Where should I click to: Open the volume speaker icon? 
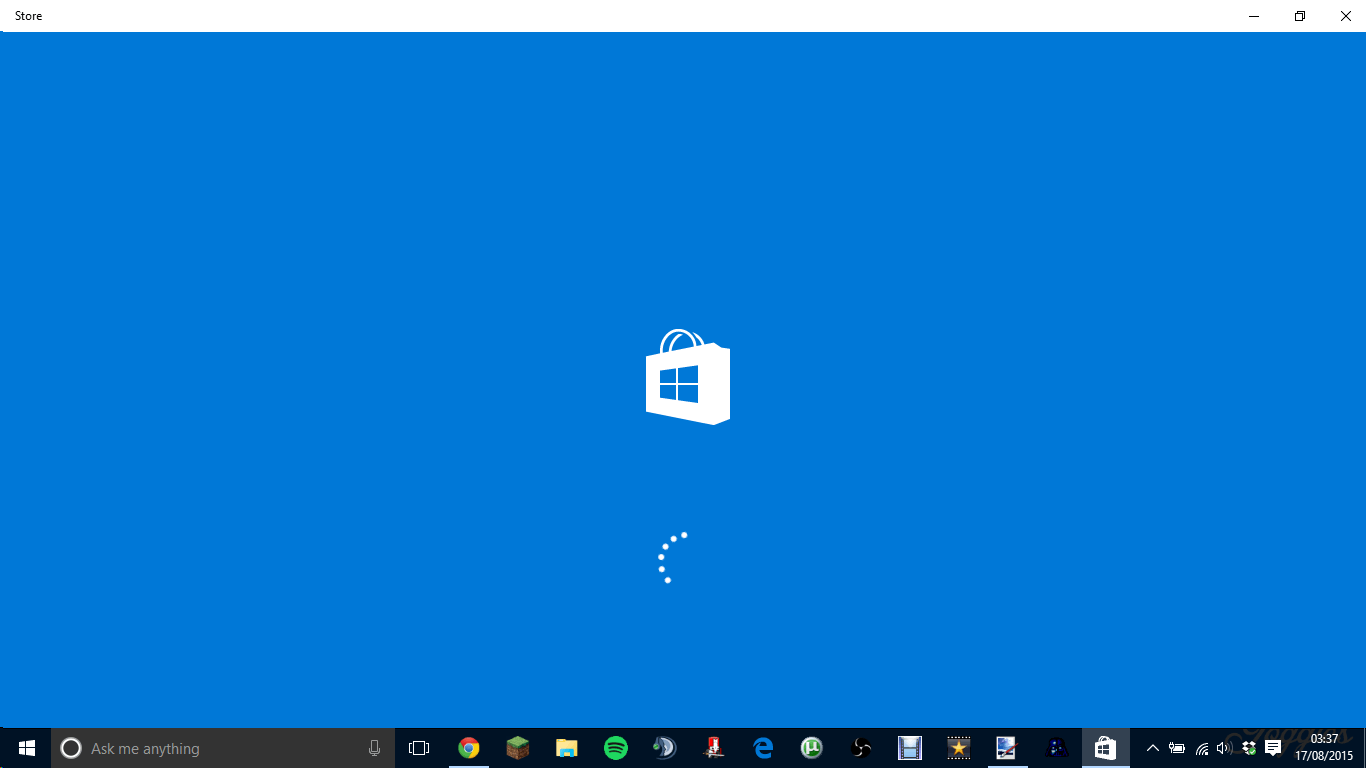(1225, 748)
